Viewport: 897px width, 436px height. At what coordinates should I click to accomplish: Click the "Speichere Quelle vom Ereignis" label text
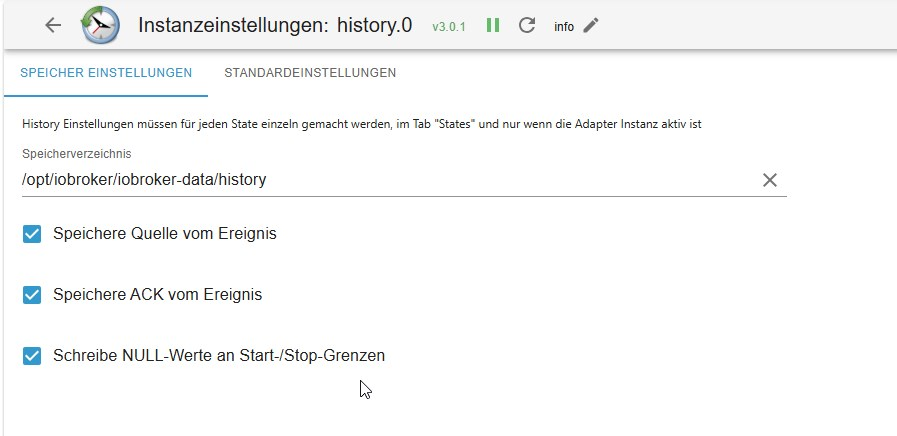click(x=165, y=234)
